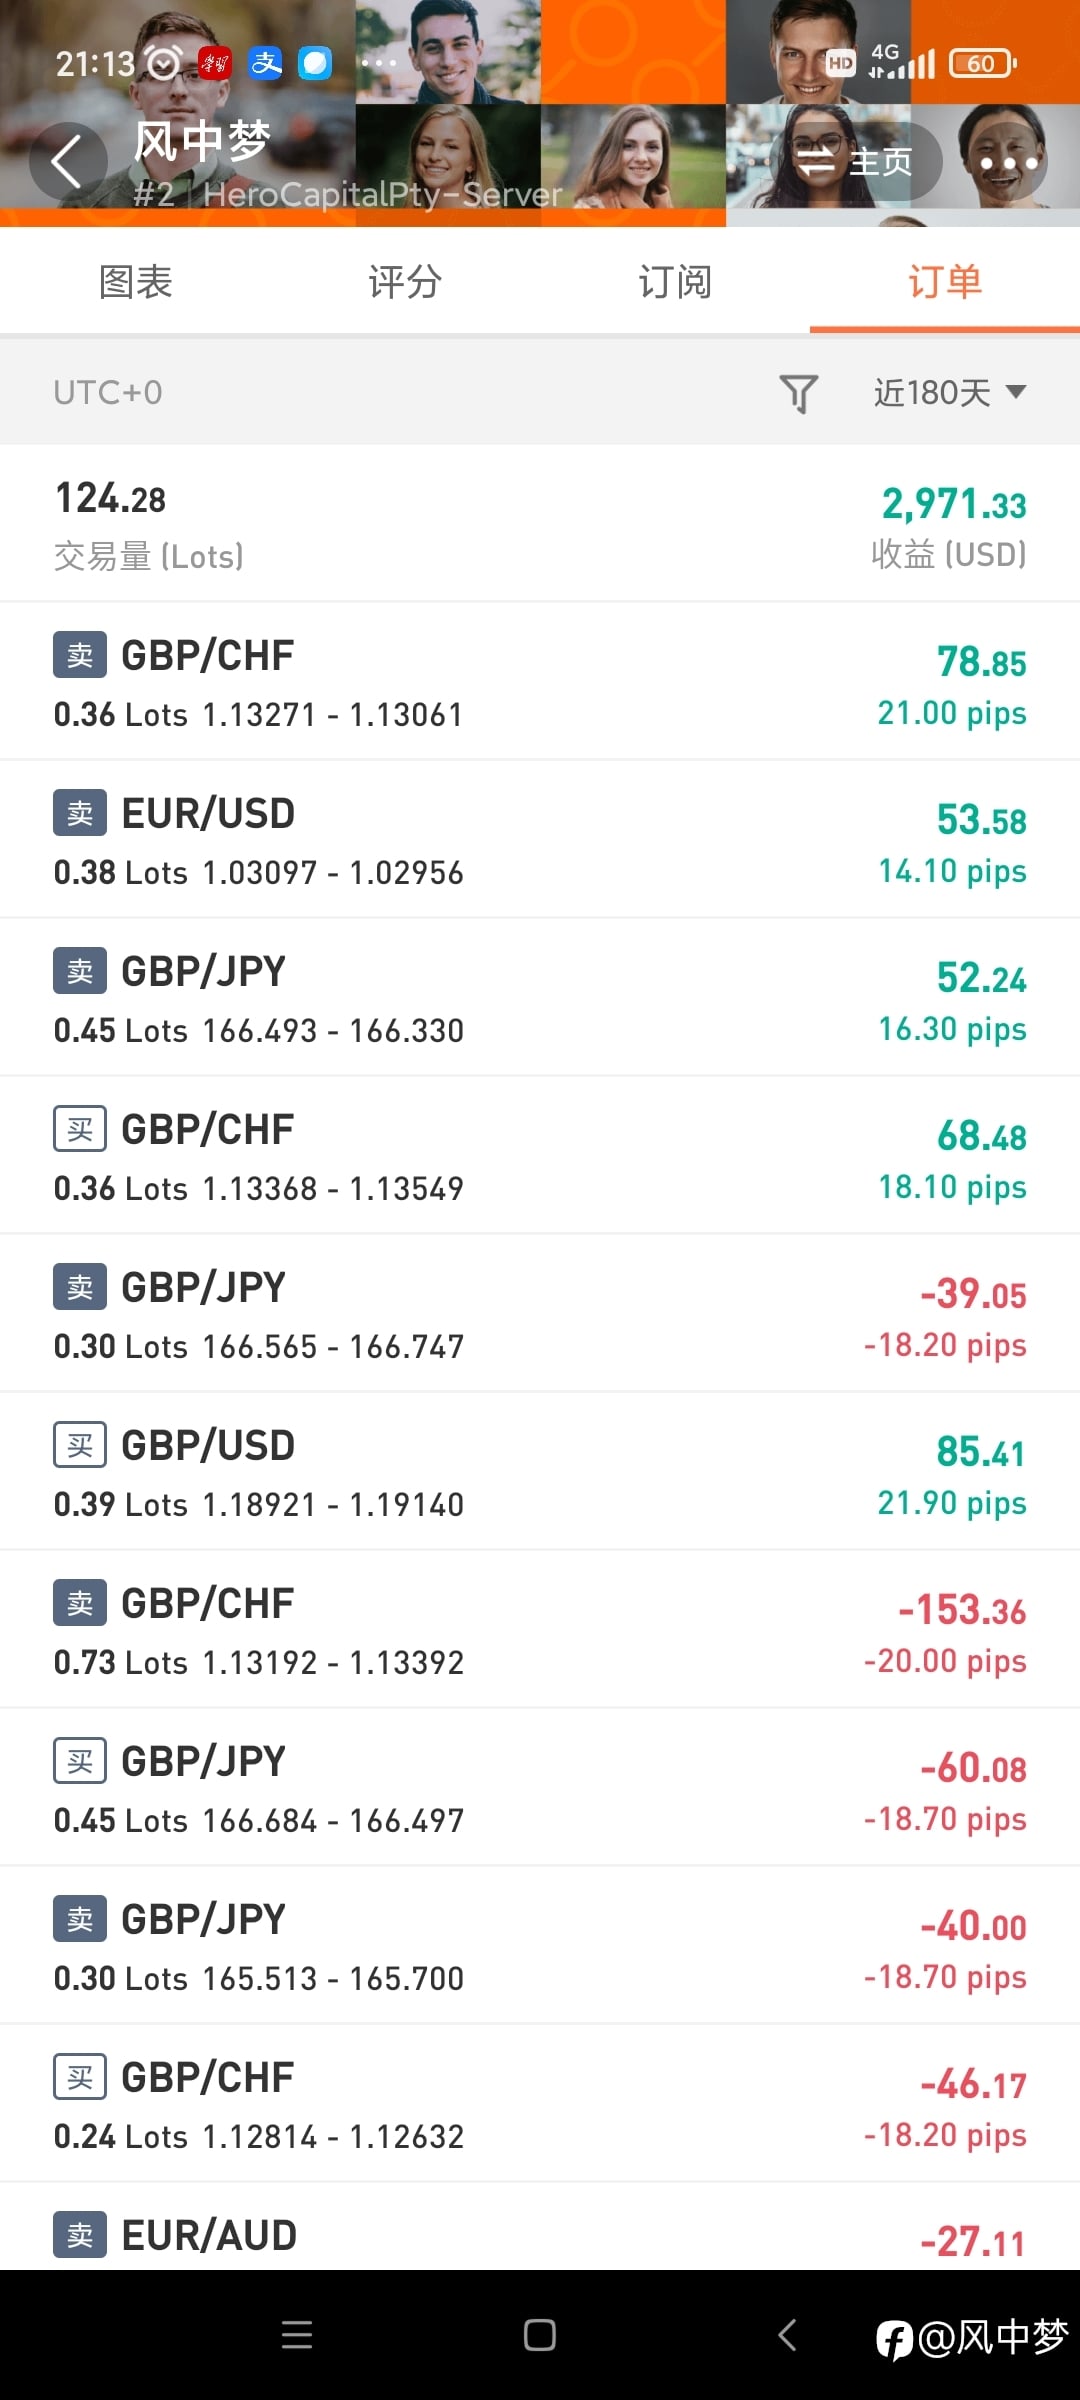Tap the buy badge on GBP/USD order
The height and width of the screenshot is (2400, 1080).
pyautogui.click(x=80, y=1445)
